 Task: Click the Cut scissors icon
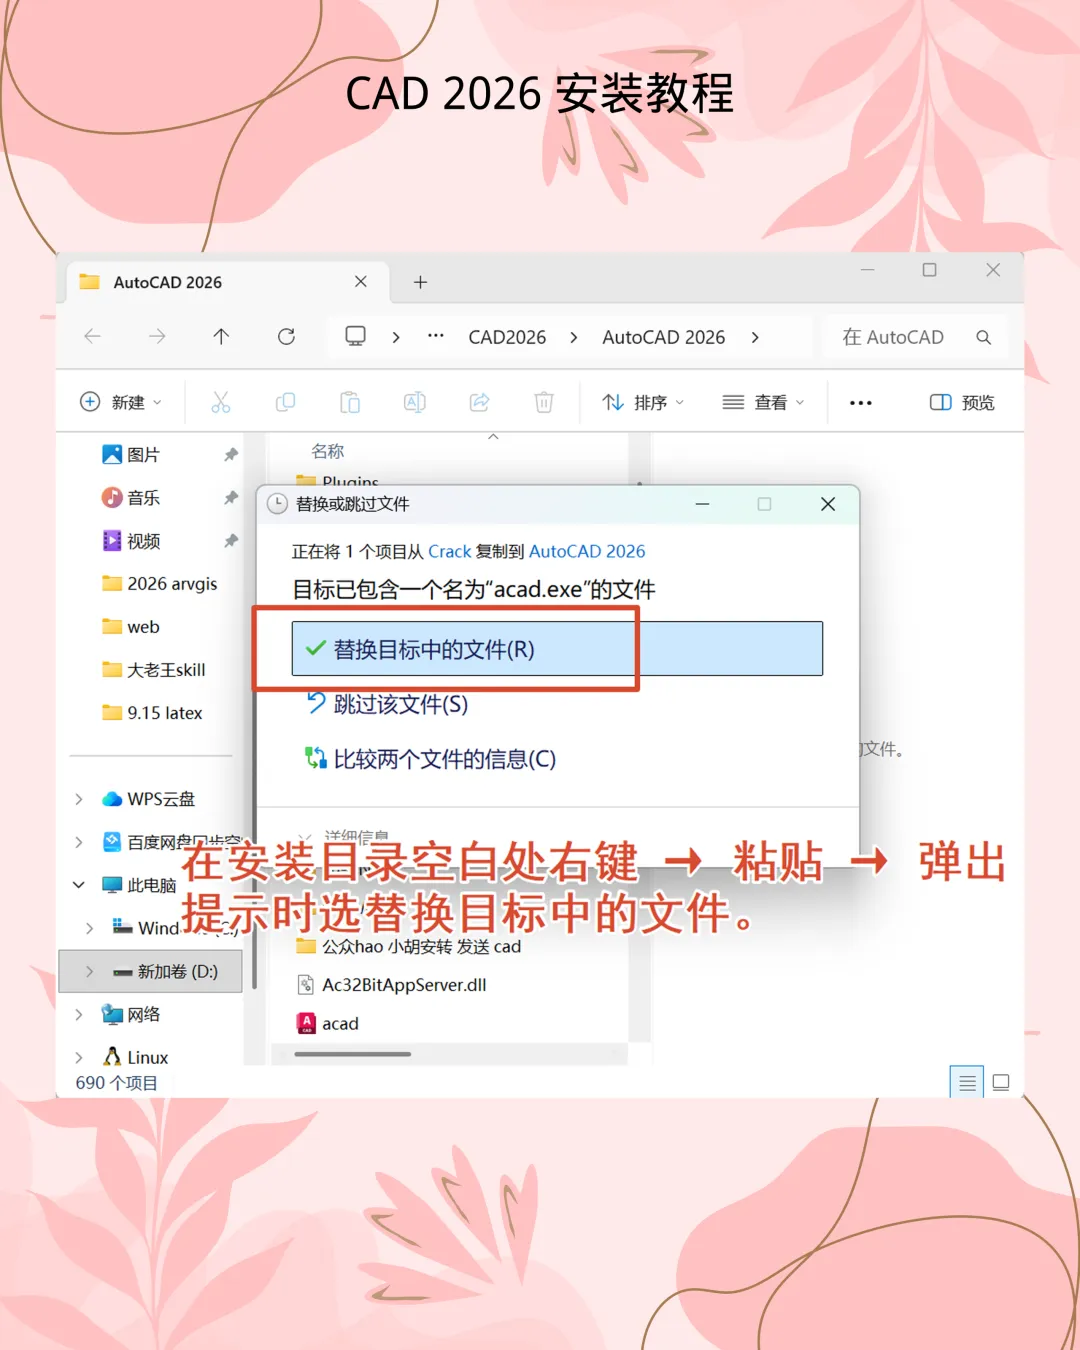pyautogui.click(x=221, y=402)
